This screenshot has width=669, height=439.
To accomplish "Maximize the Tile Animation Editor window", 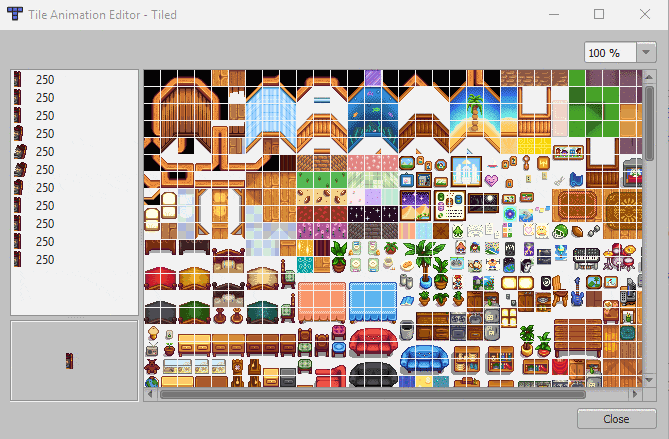I will (599, 15).
